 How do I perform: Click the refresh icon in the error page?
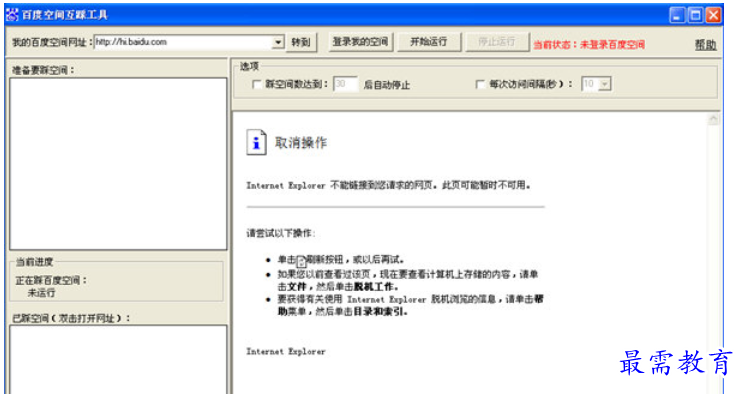pos(301,261)
